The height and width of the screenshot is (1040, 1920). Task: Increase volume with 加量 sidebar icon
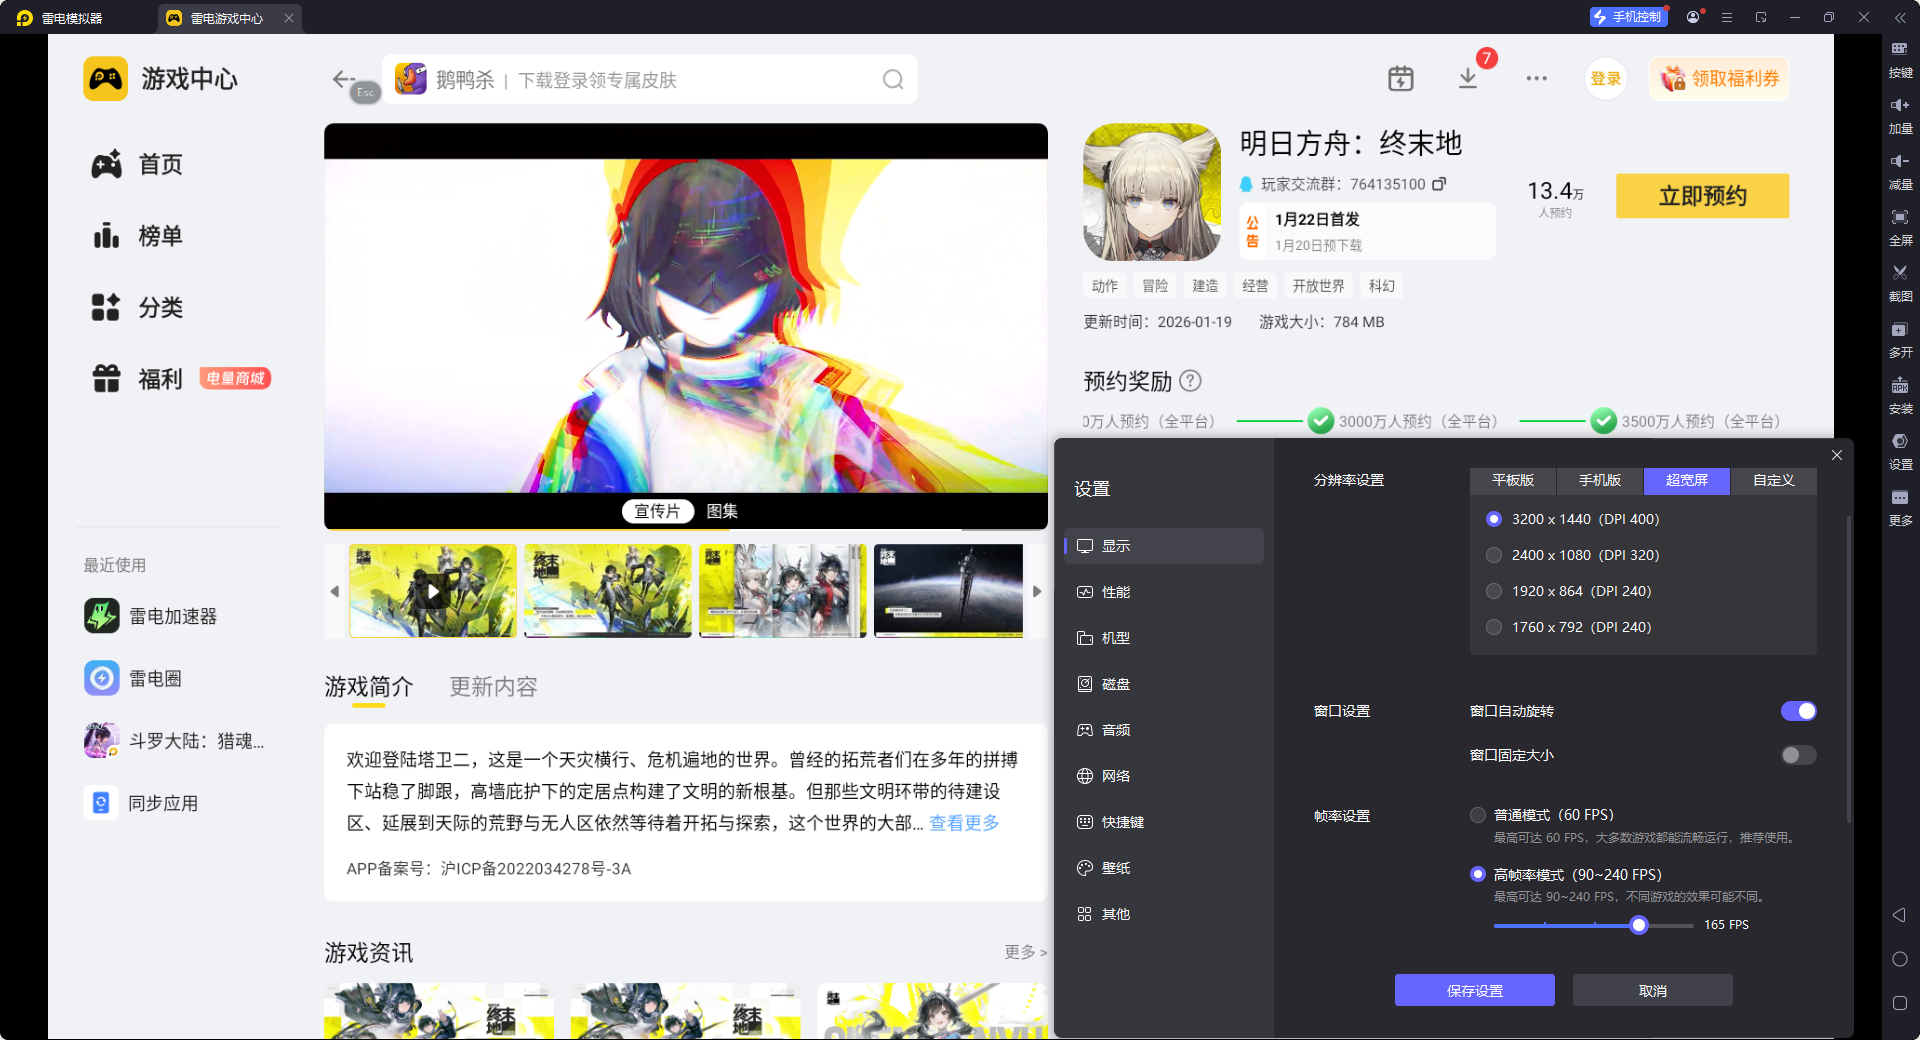[x=1900, y=115]
